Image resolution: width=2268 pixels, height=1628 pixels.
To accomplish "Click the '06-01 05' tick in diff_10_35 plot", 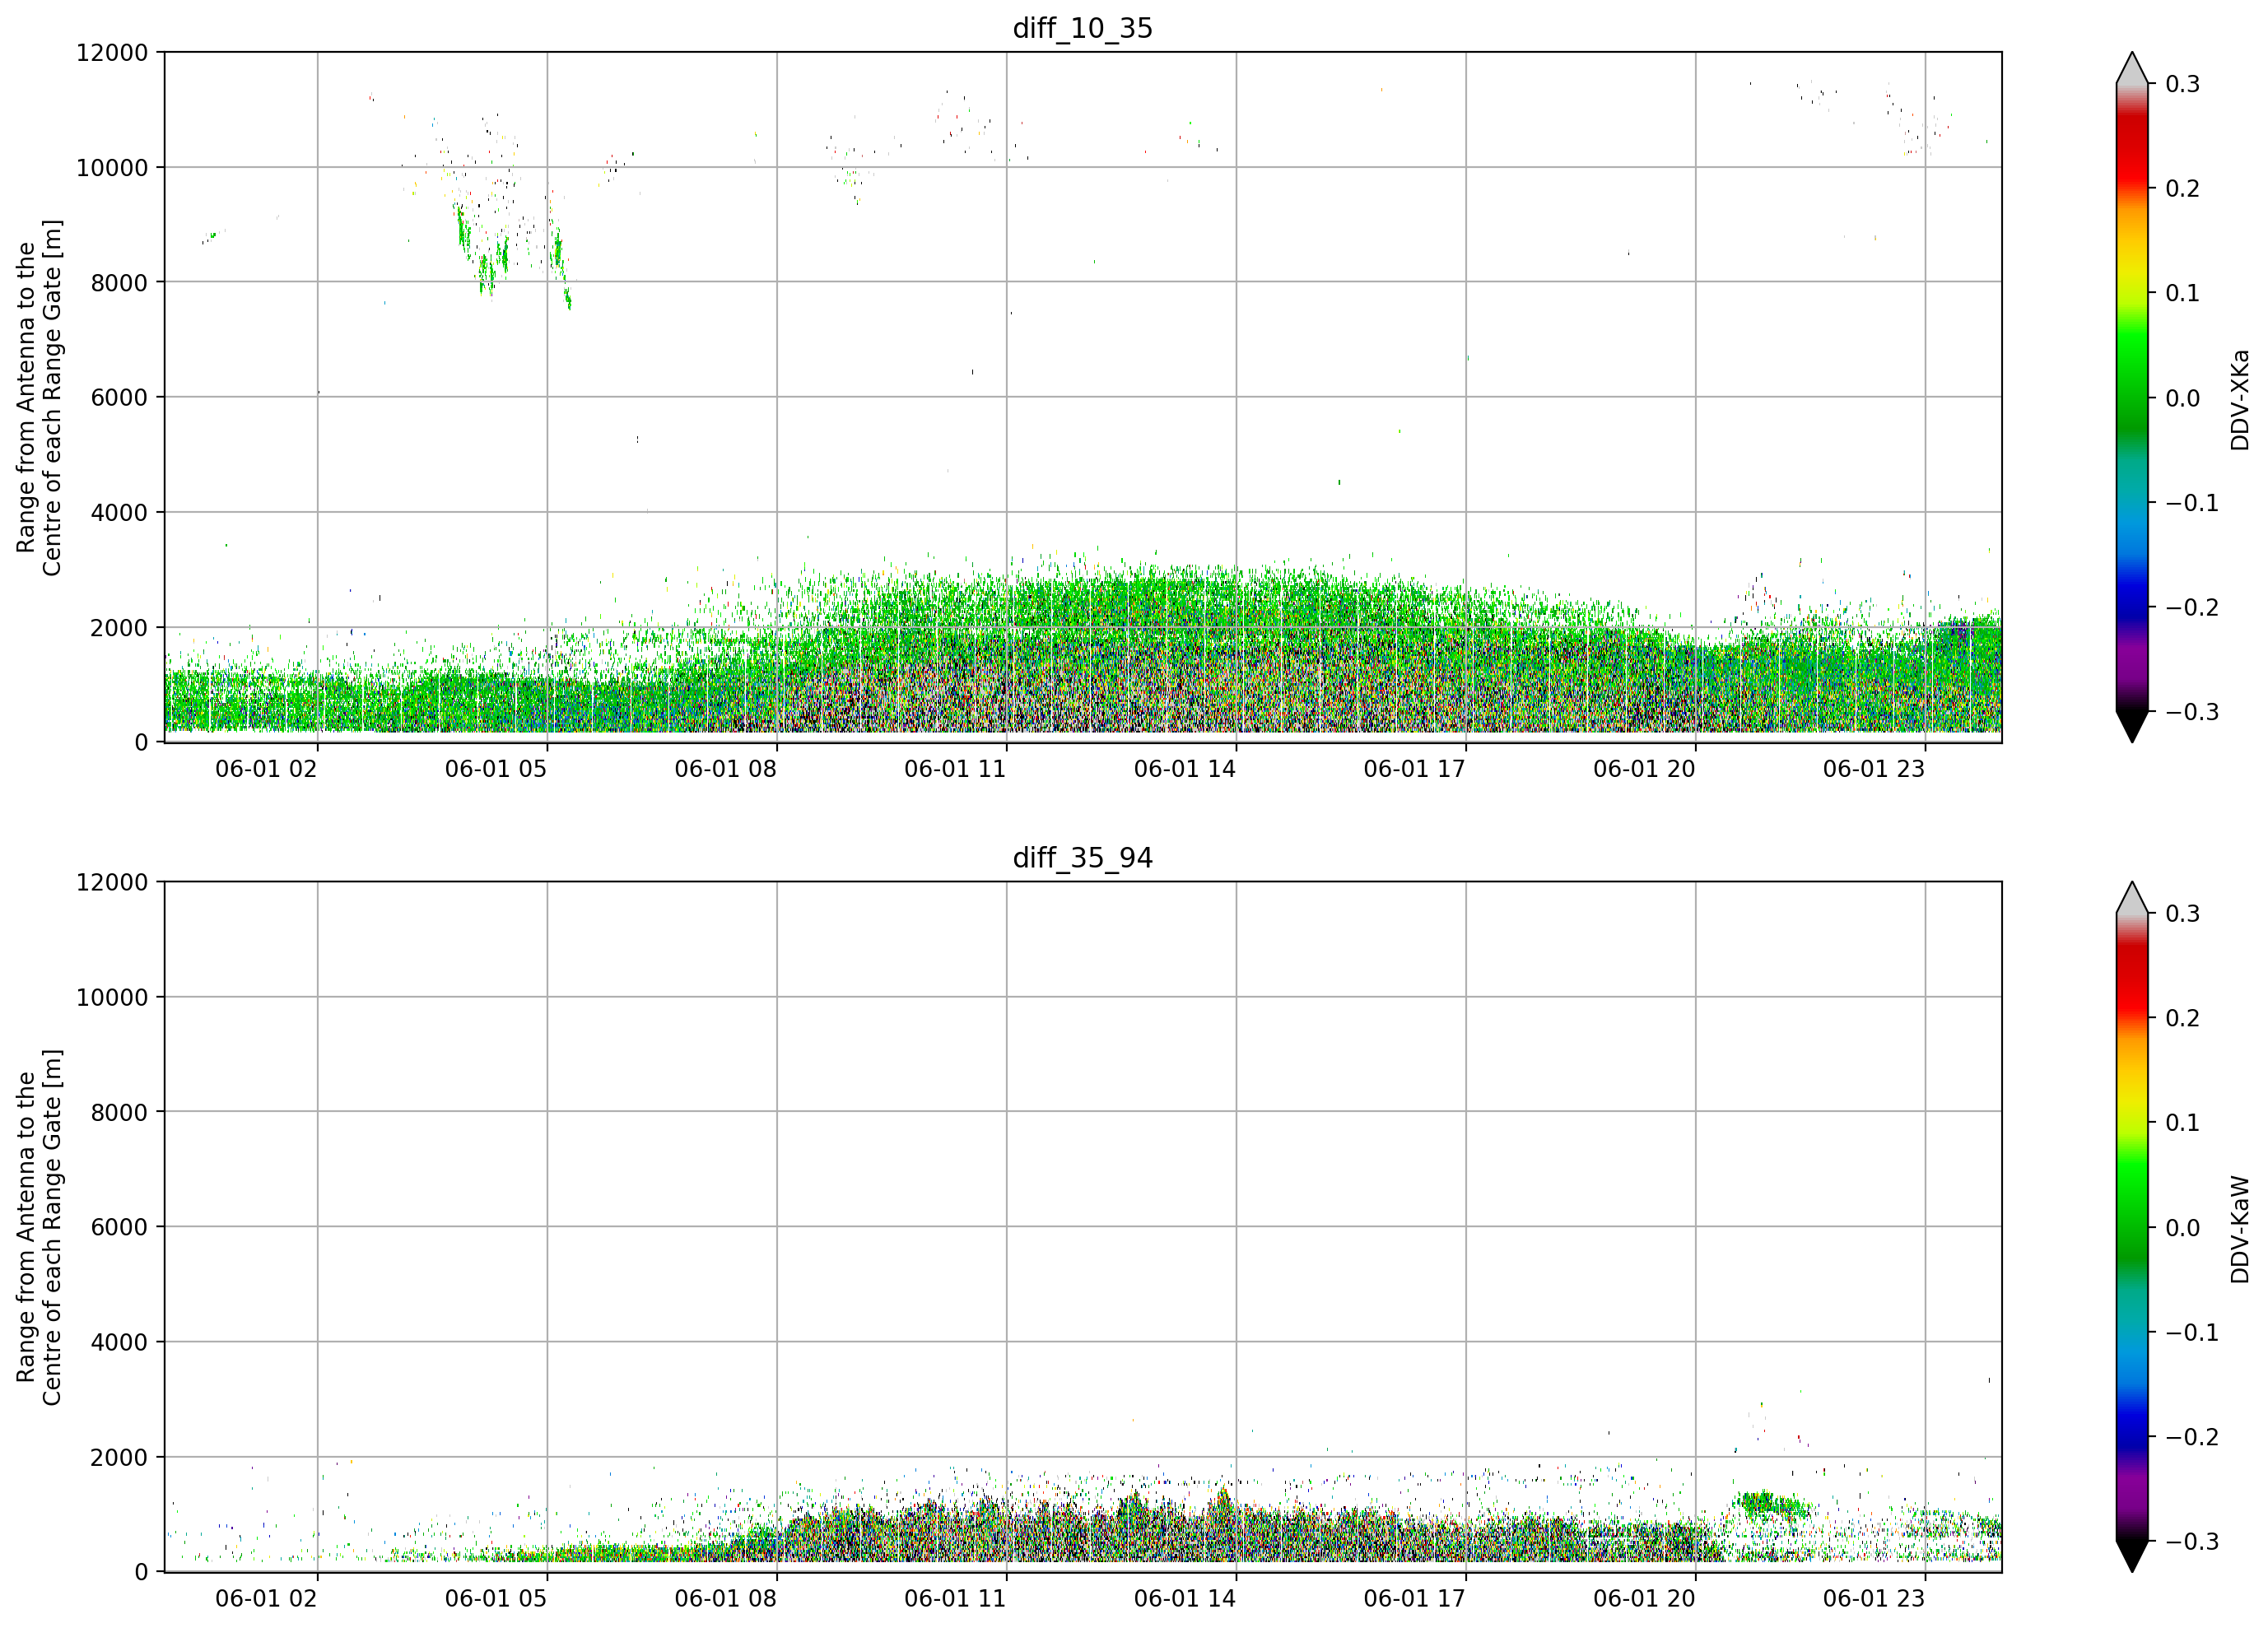I will point(496,769).
